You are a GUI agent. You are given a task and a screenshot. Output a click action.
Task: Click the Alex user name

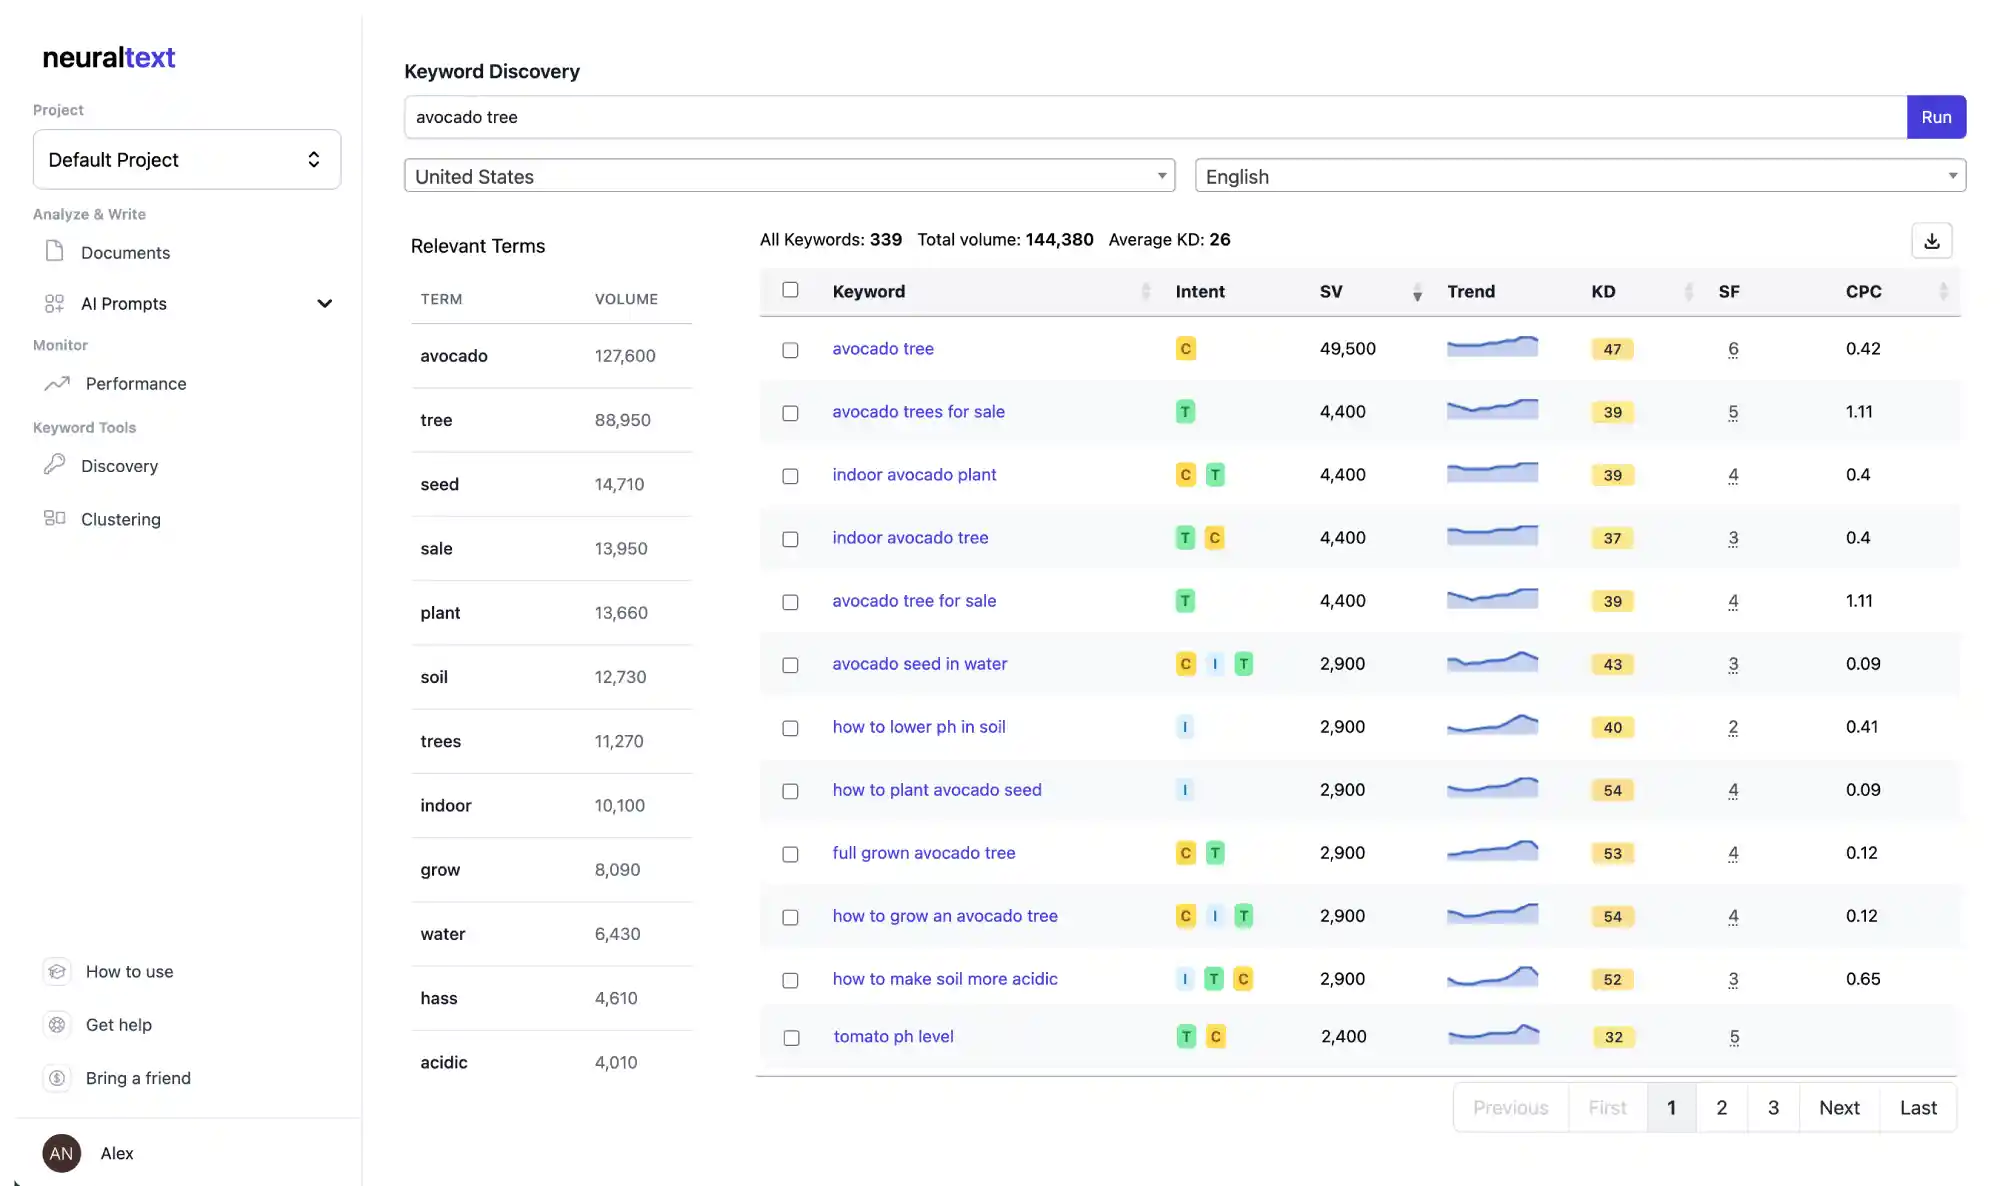click(117, 1153)
